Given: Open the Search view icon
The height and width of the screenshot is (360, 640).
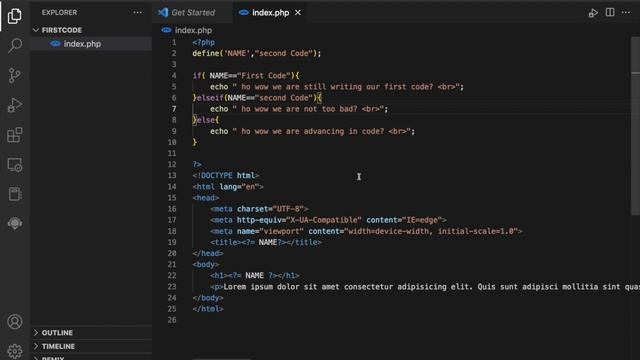Looking at the screenshot, I should point(15,46).
